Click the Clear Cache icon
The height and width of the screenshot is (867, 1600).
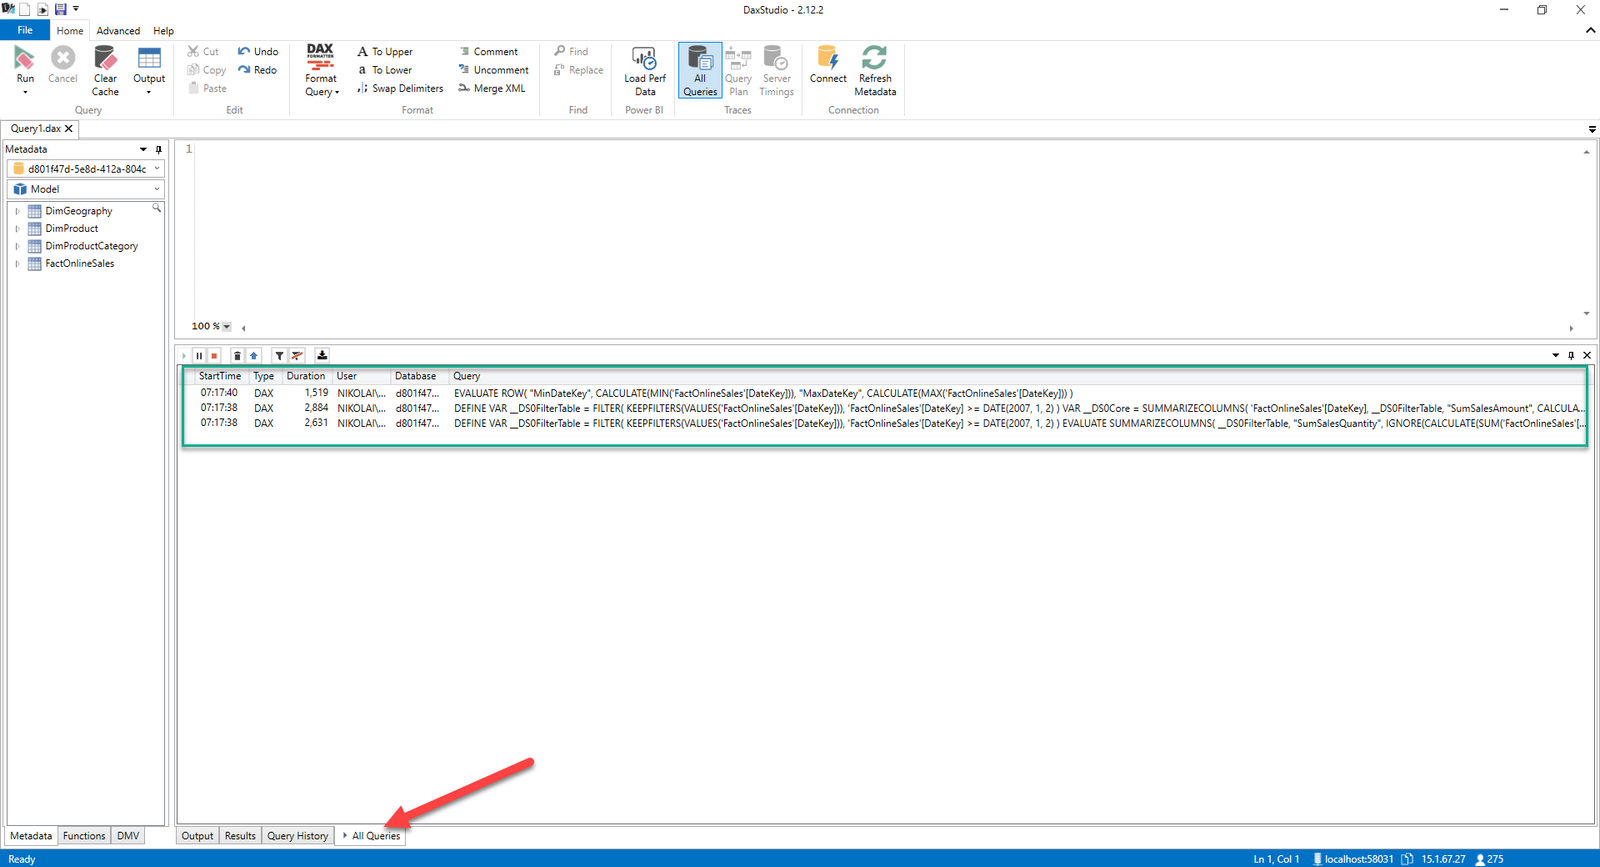coord(105,60)
